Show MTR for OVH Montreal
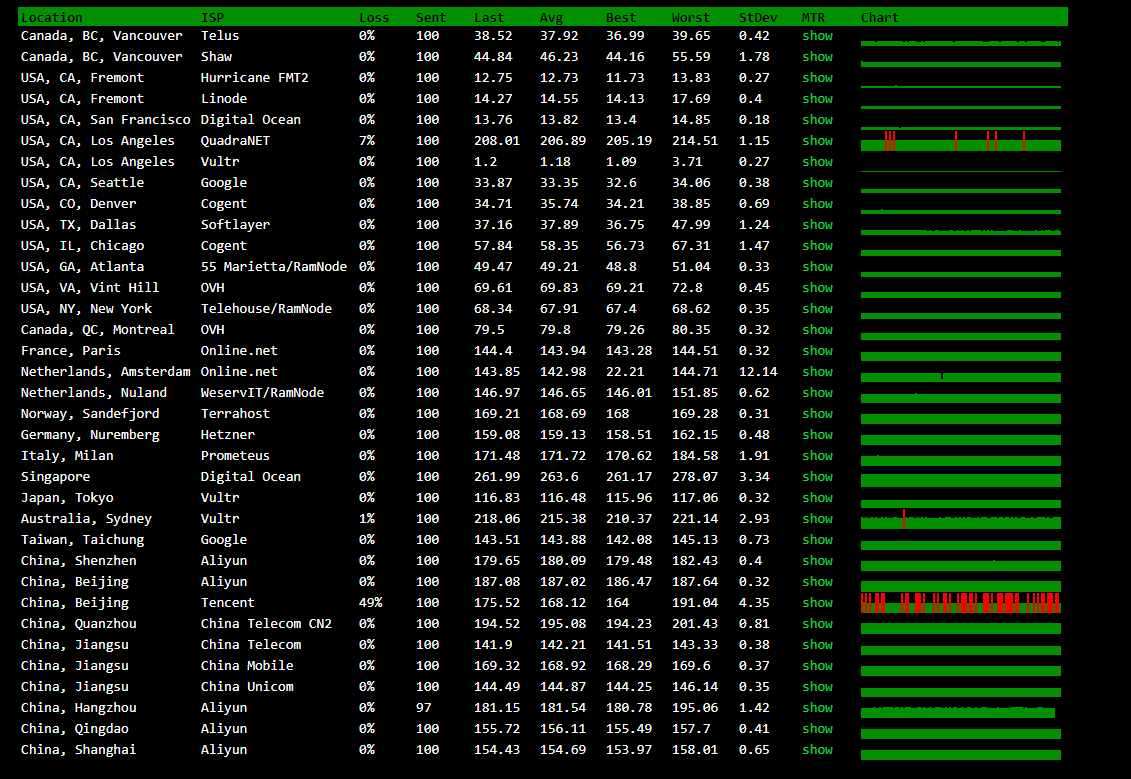This screenshot has width=1131, height=779. coord(817,329)
